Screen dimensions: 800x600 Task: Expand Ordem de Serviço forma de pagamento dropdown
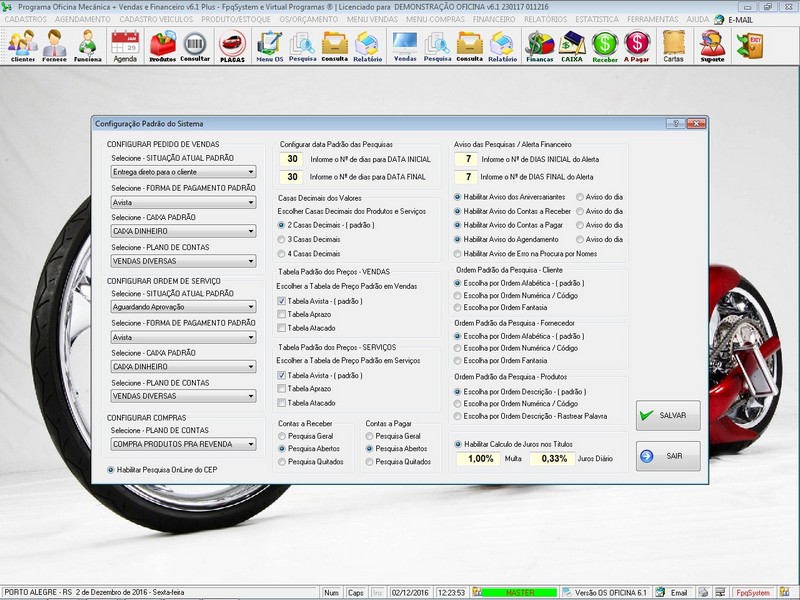251,337
